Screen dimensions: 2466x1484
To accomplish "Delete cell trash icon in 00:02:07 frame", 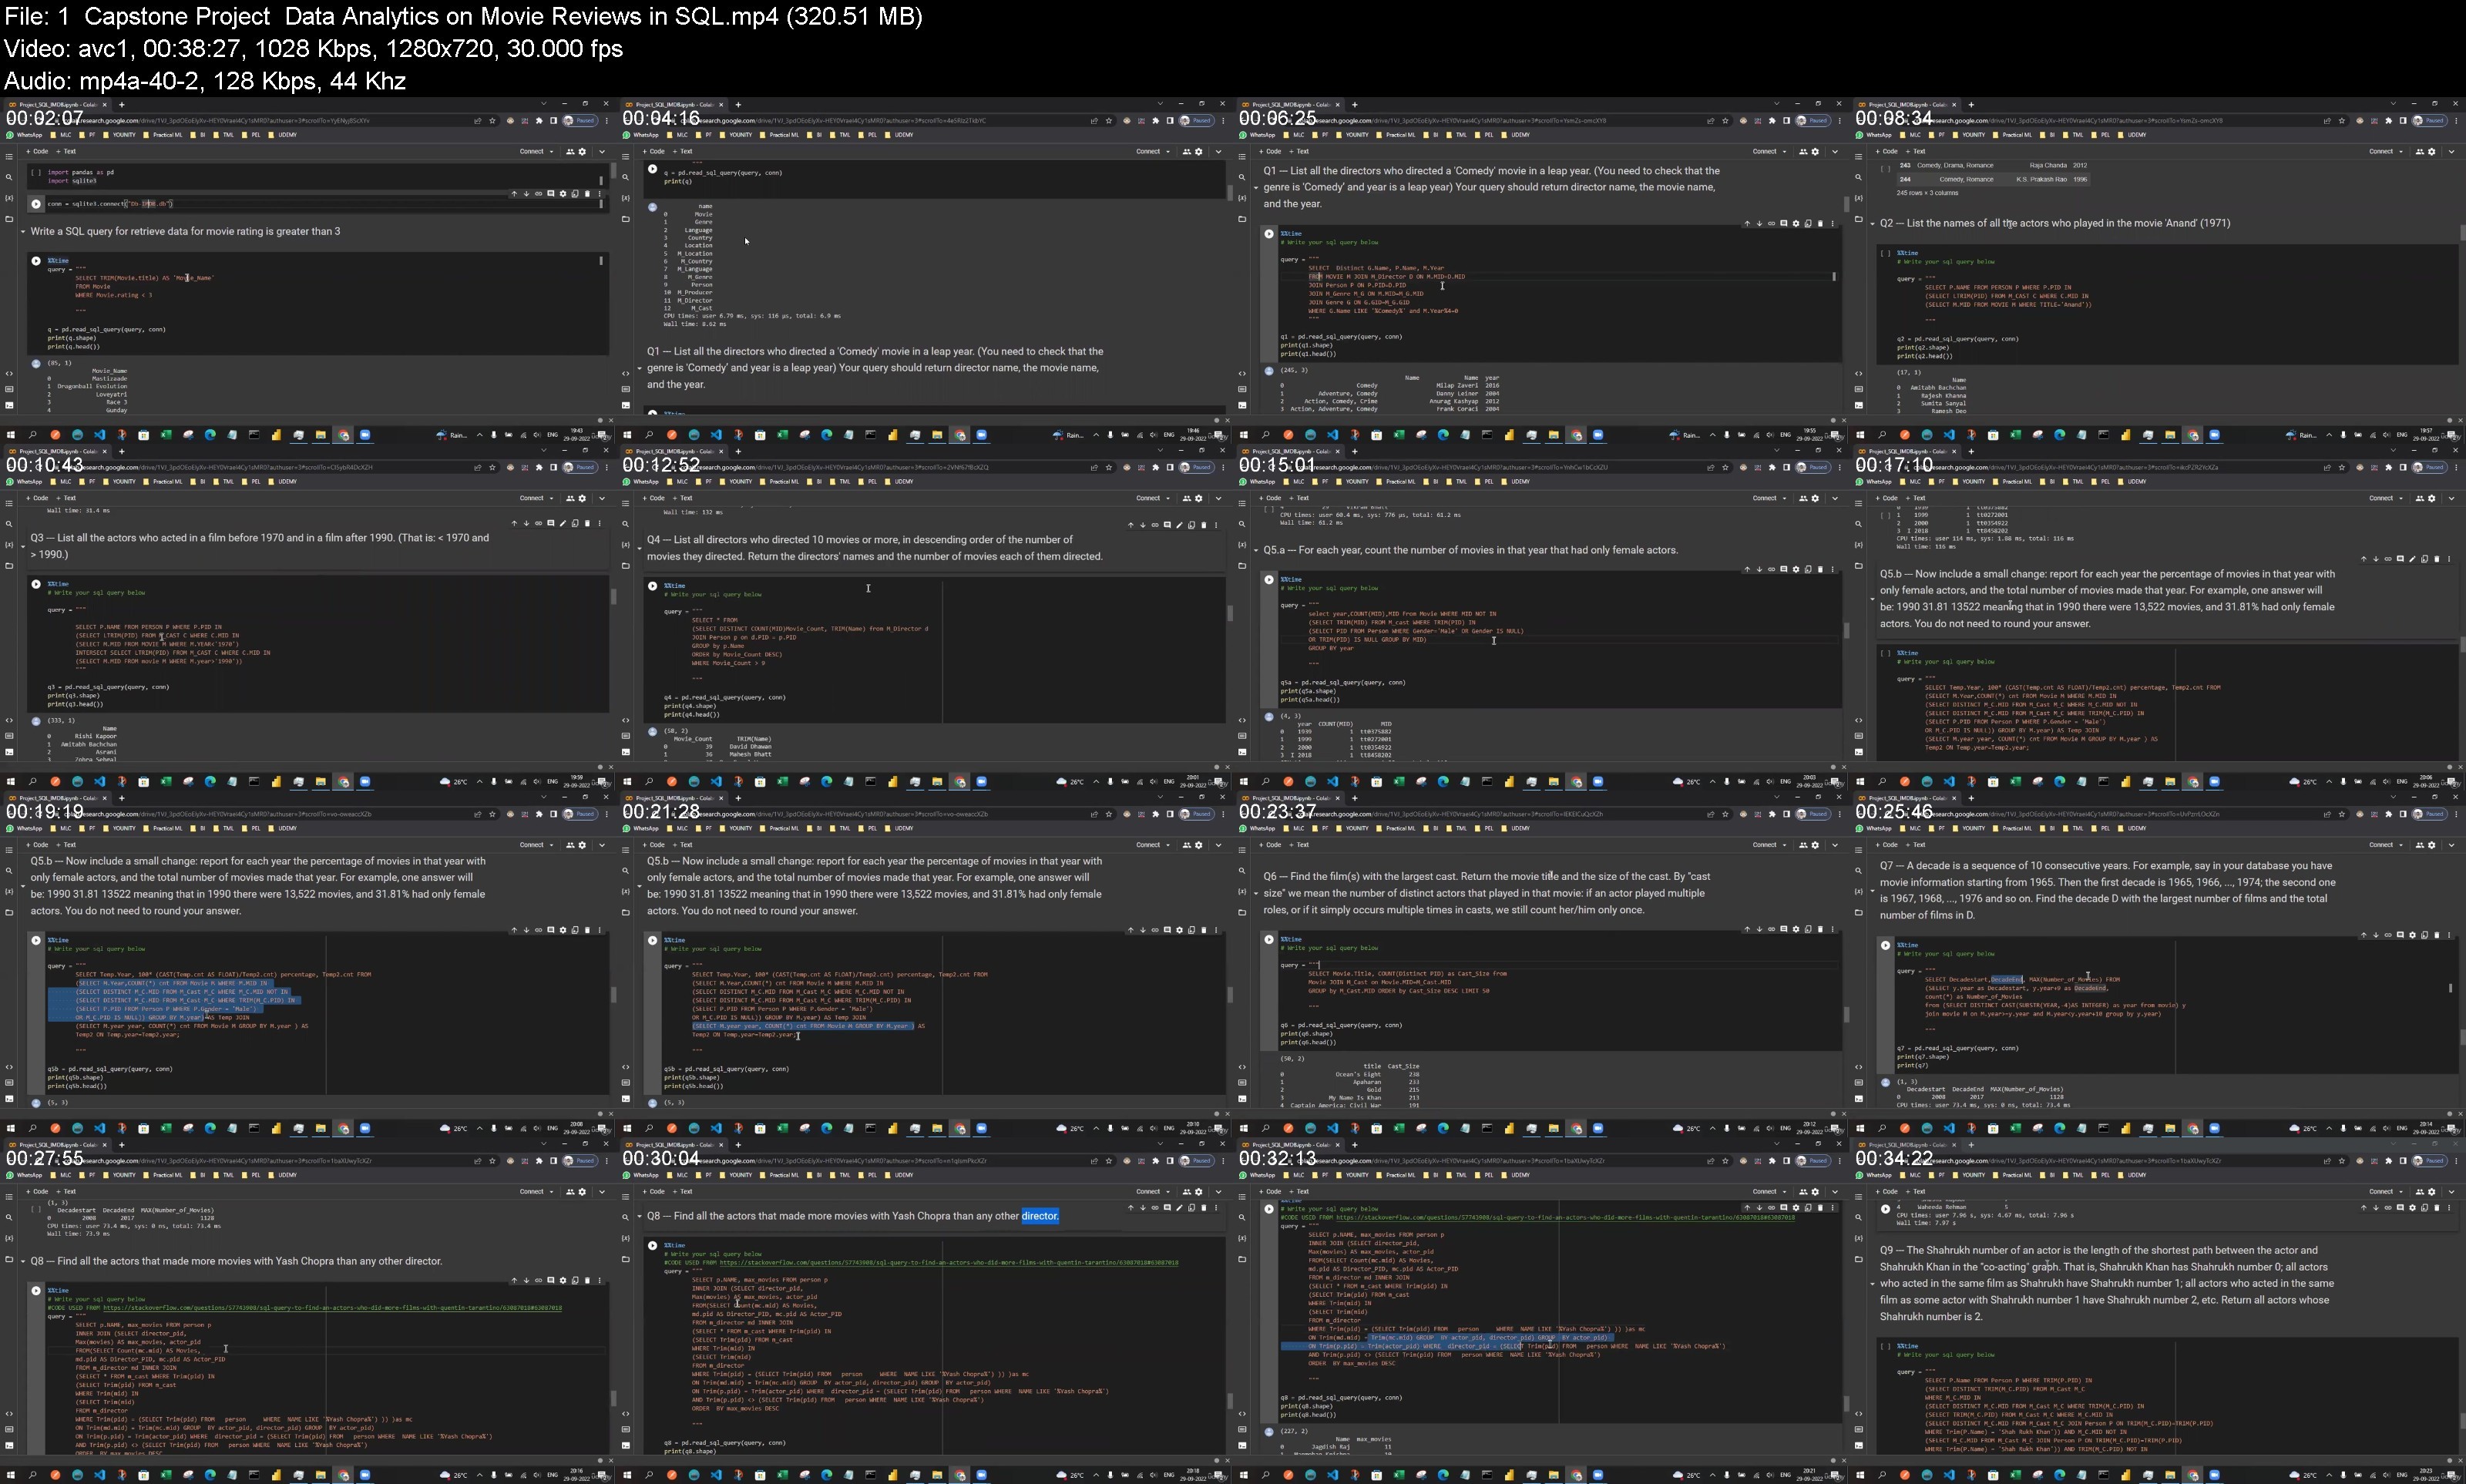I will 587,193.
